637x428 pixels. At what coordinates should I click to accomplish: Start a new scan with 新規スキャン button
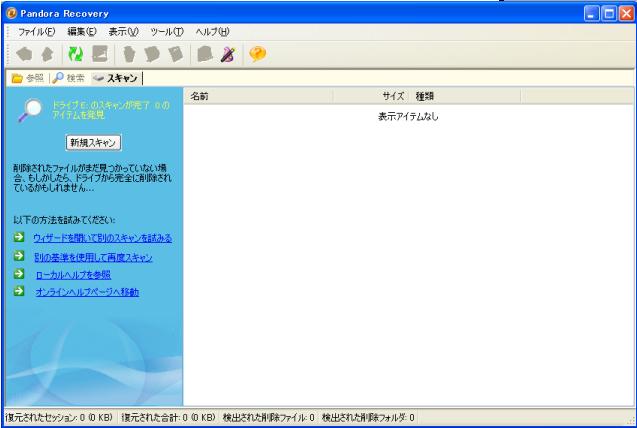tap(93, 143)
